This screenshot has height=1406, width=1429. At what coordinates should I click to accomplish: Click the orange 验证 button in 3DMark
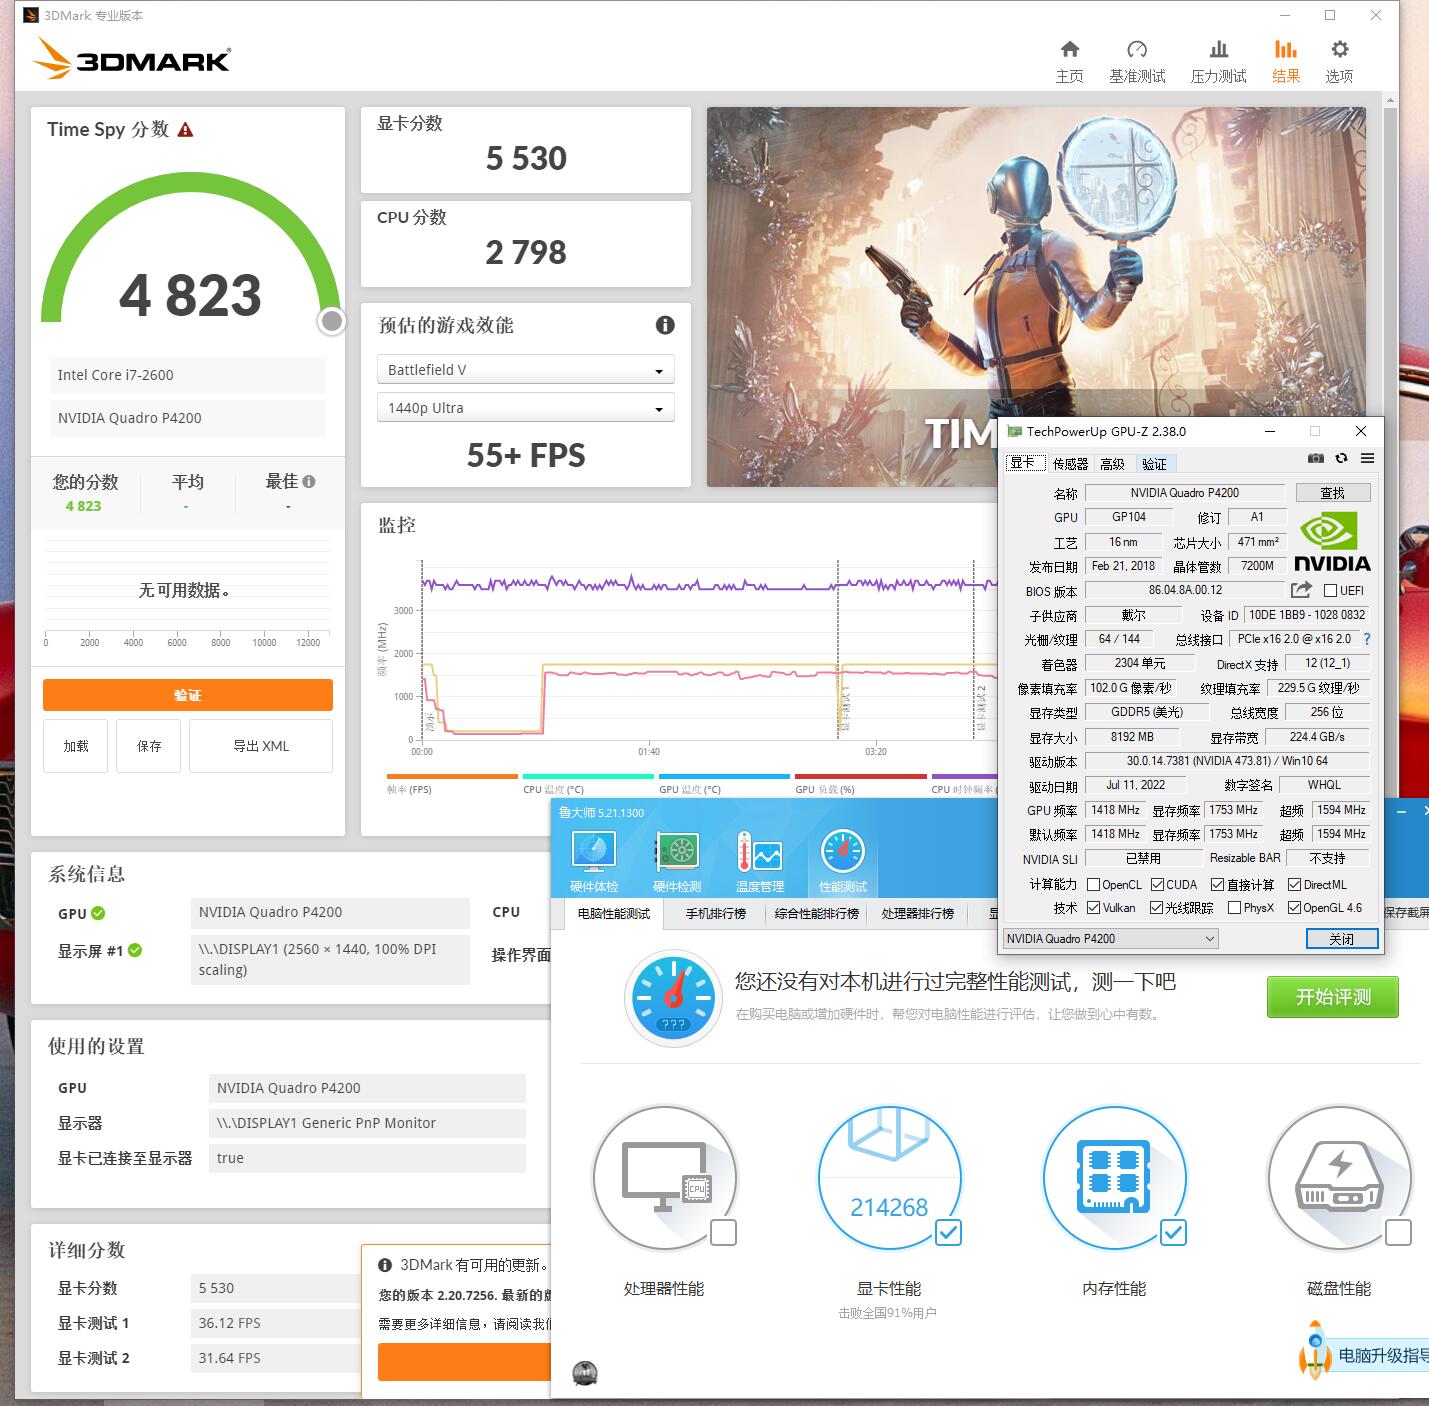pyautogui.click(x=188, y=695)
